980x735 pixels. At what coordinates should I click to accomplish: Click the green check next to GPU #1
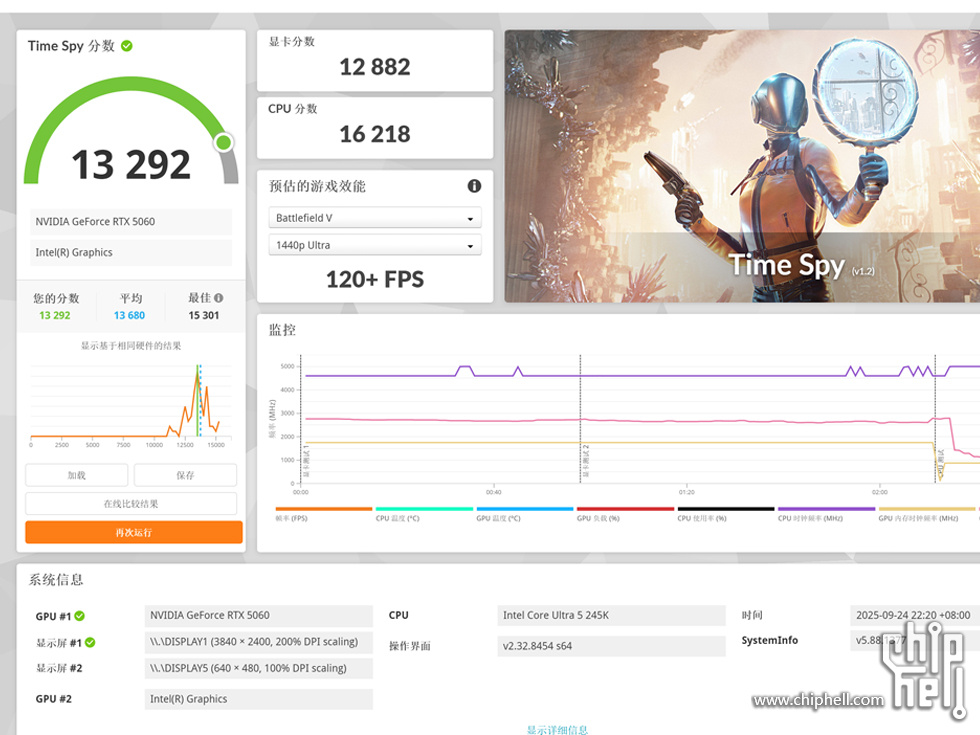(79, 616)
